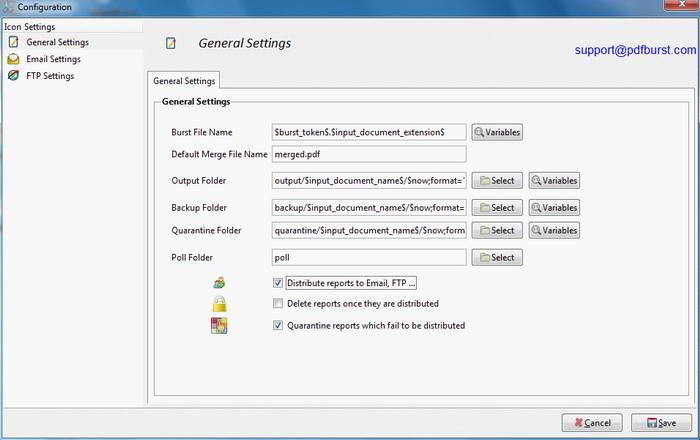The image size is (700, 440).
Task: Open Variables for Backup Folder
Action: coord(554,208)
